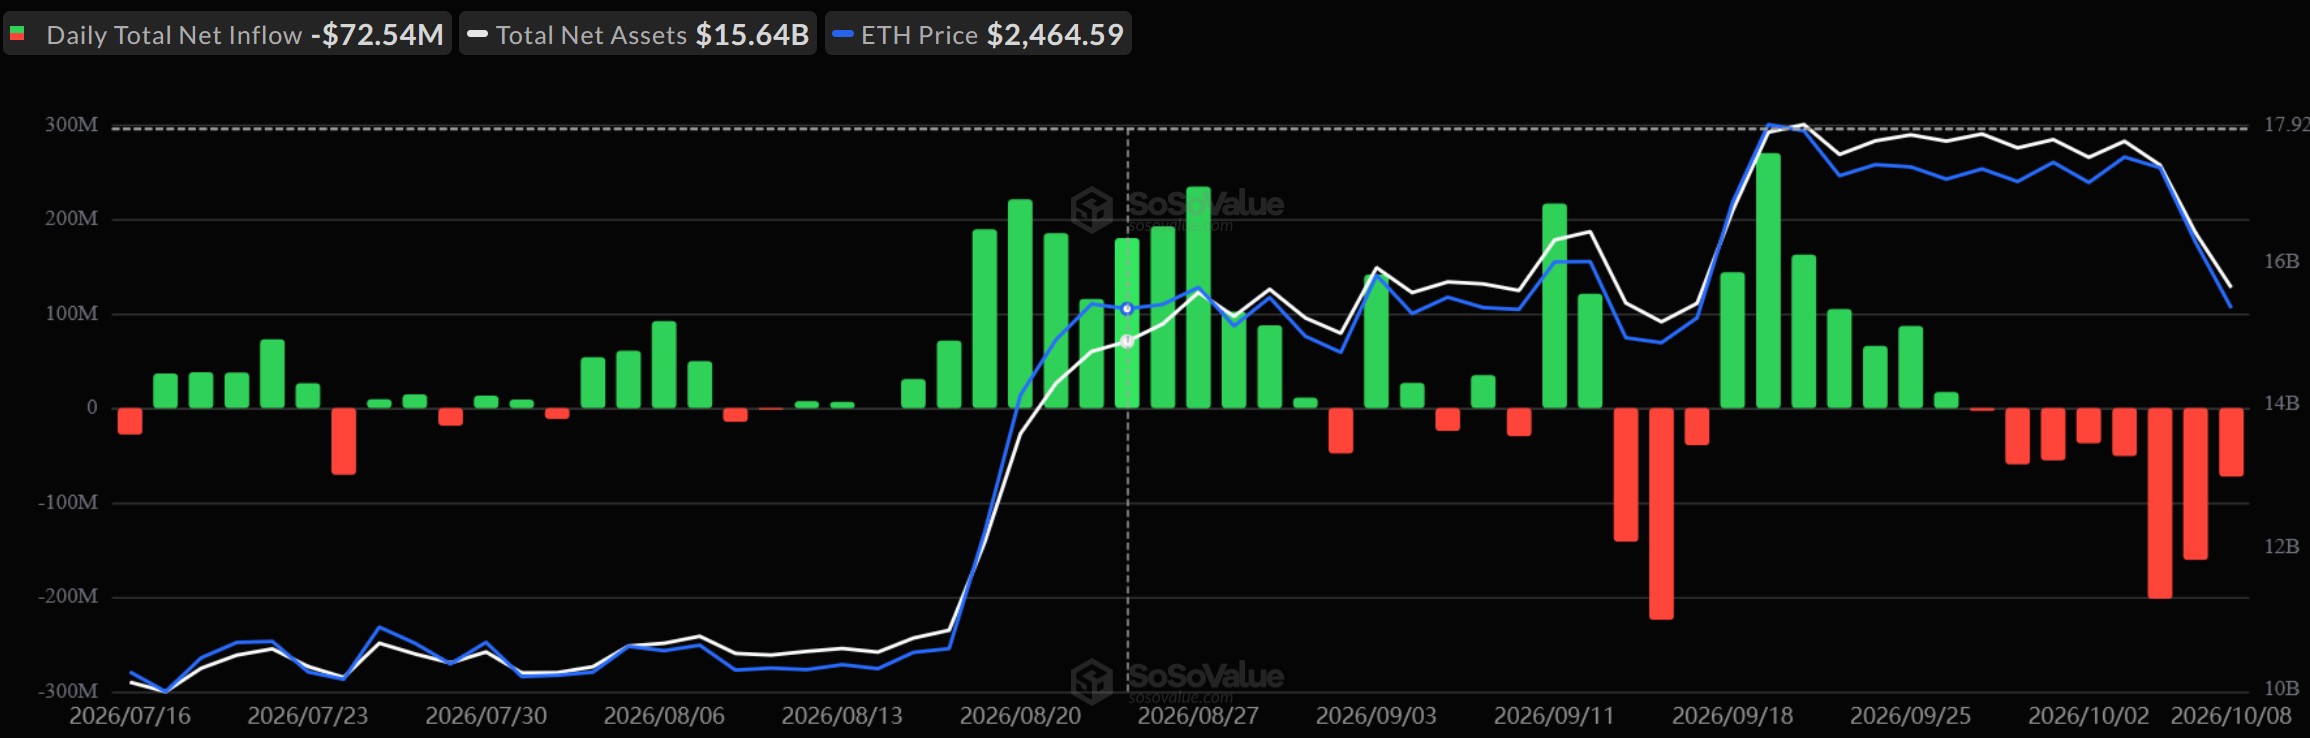Click the $15.64B total net assets value
2310x738 pixels.
(752, 35)
